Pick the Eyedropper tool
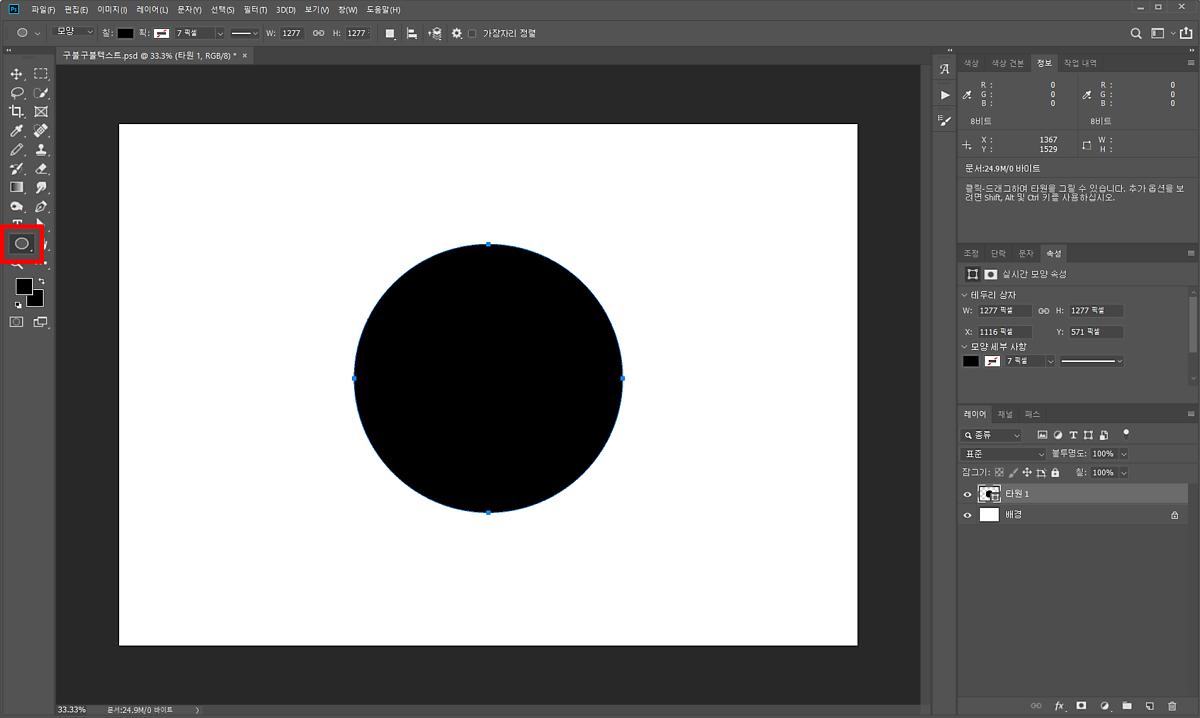 17,131
